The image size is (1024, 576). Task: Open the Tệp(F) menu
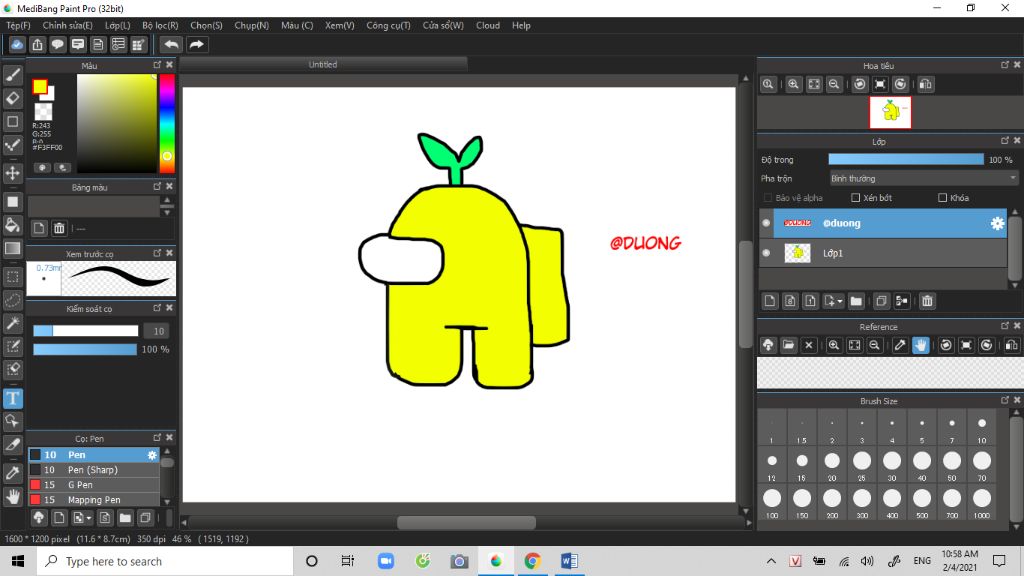point(18,25)
